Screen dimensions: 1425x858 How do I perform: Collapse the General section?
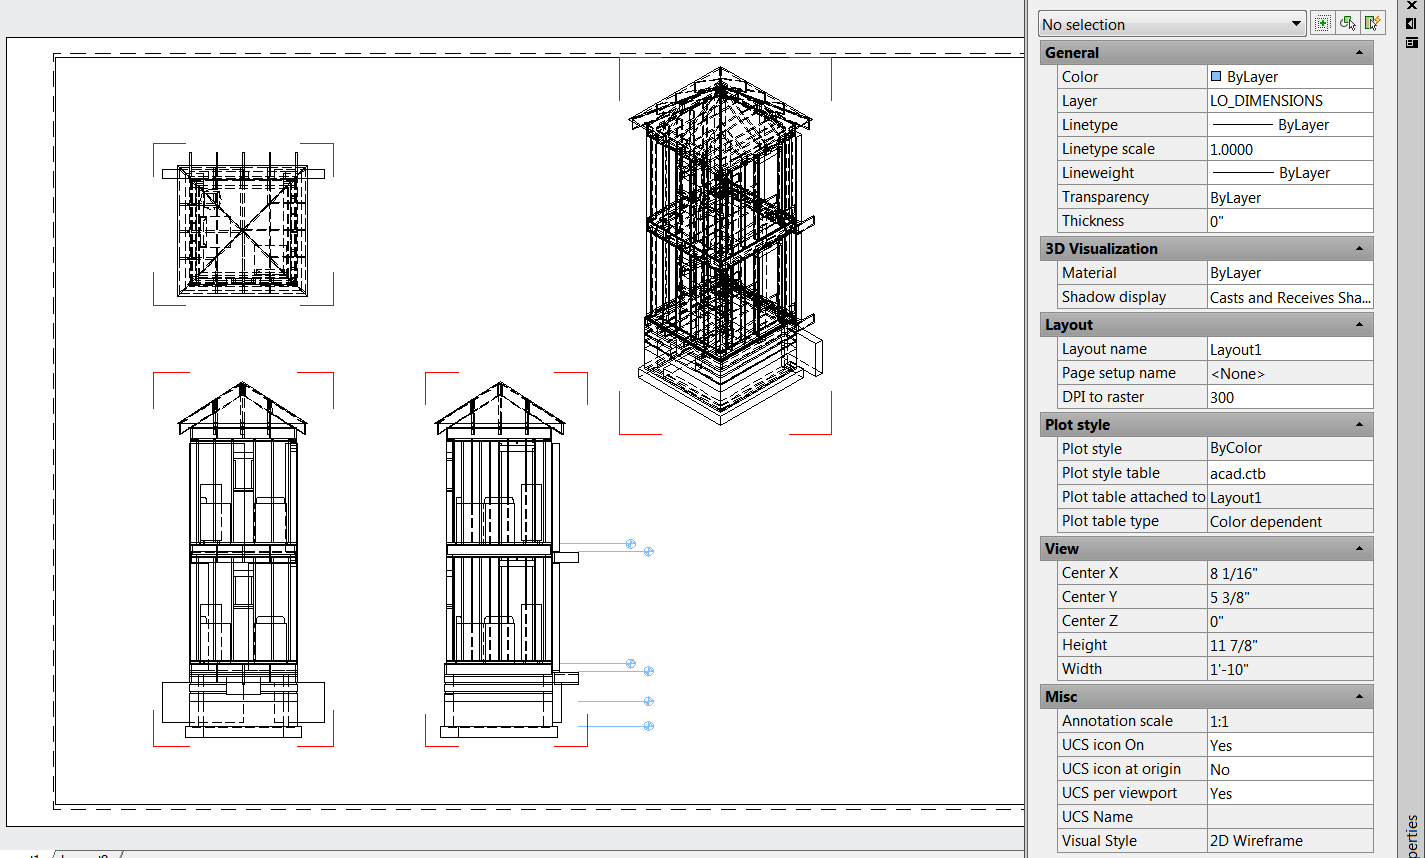pos(1359,52)
